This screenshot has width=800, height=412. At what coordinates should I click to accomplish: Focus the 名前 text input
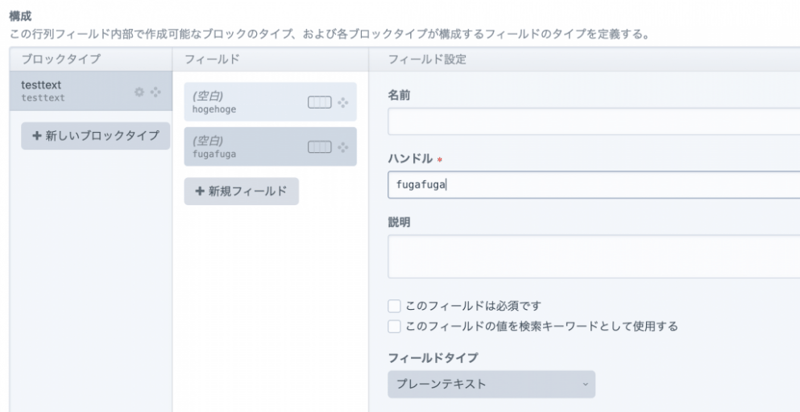coord(592,122)
